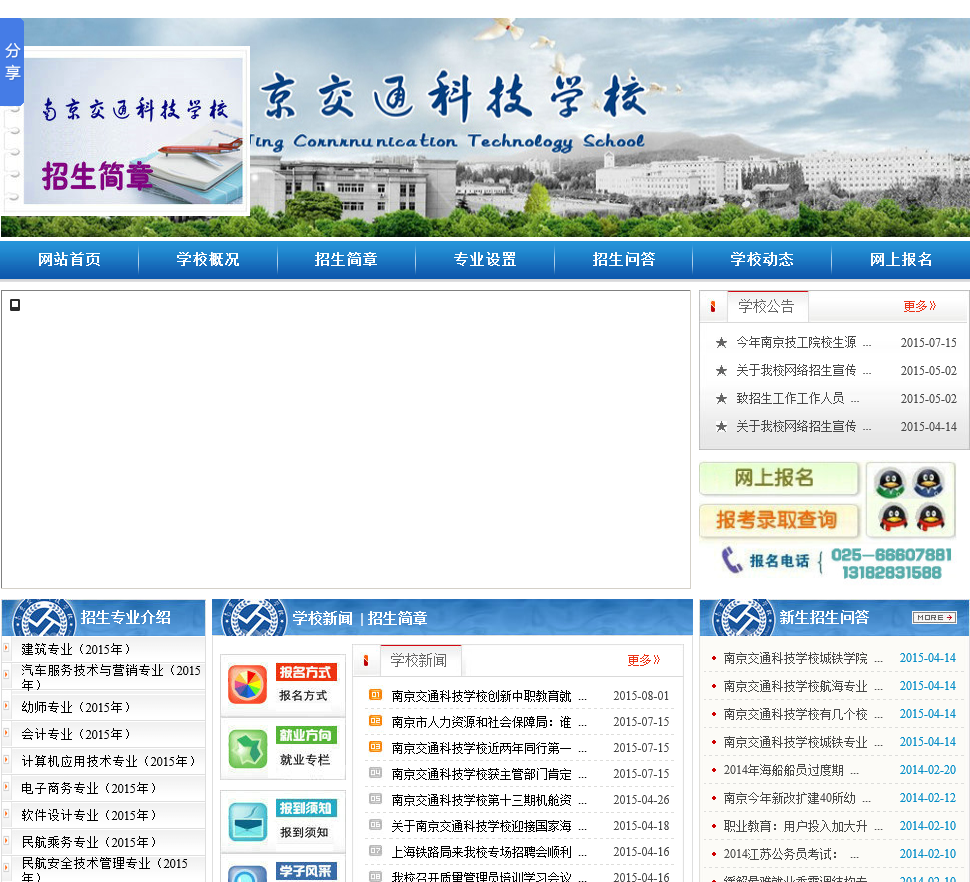Open the 就业专栏 link
The width and height of the screenshot is (970, 882).
[x=305, y=760]
